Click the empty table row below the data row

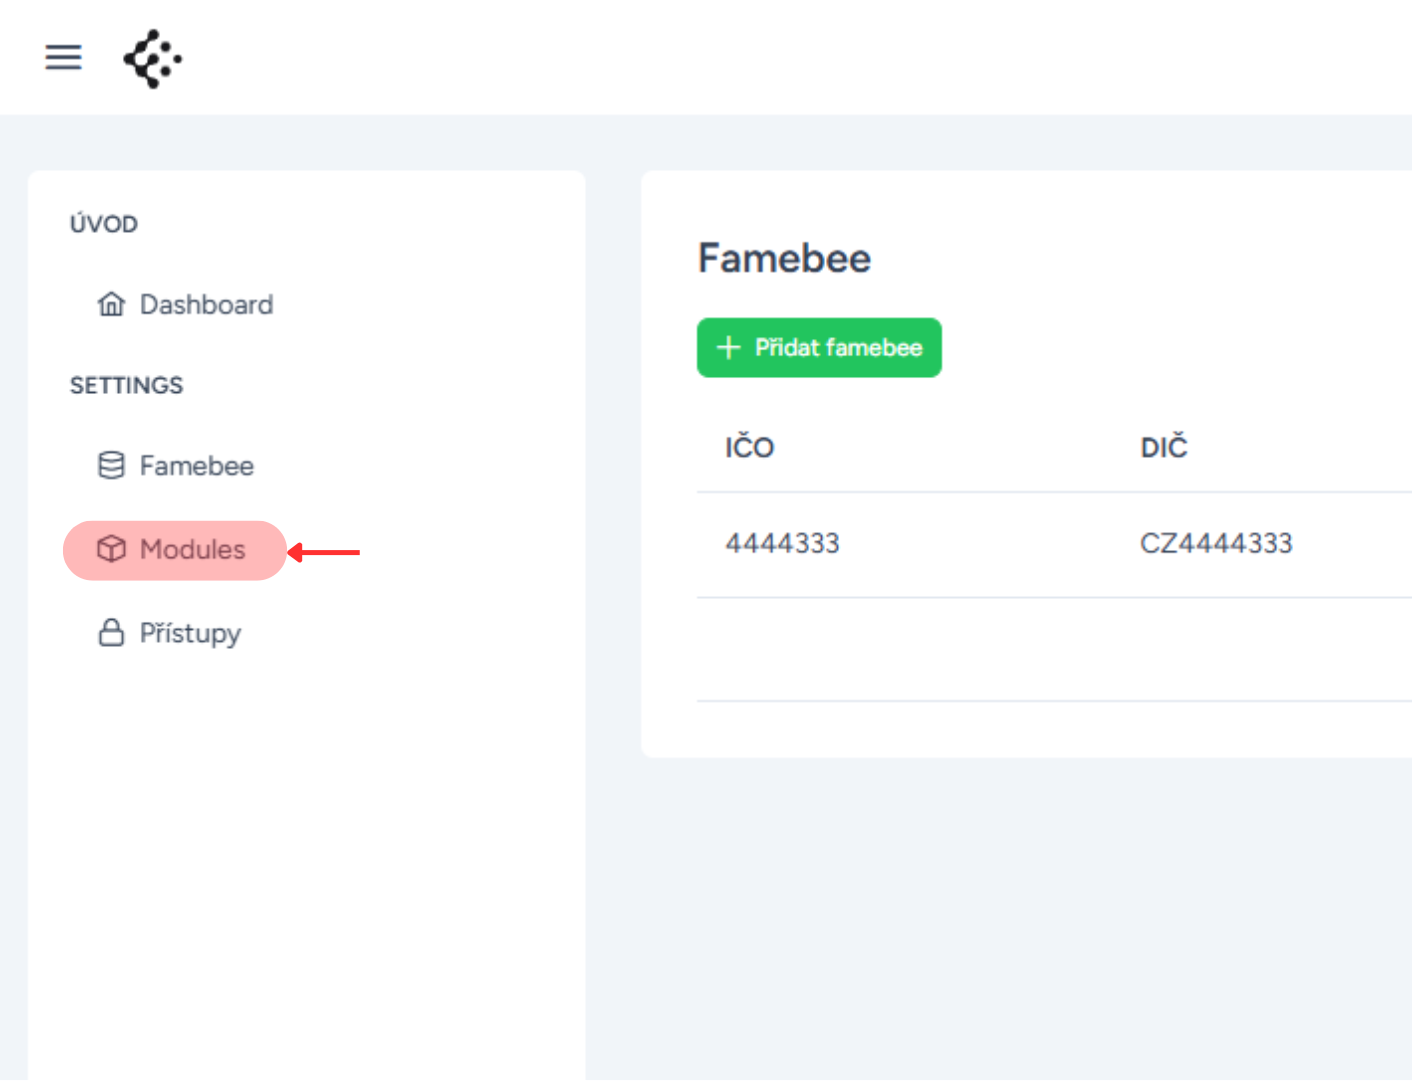(x=1054, y=650)
